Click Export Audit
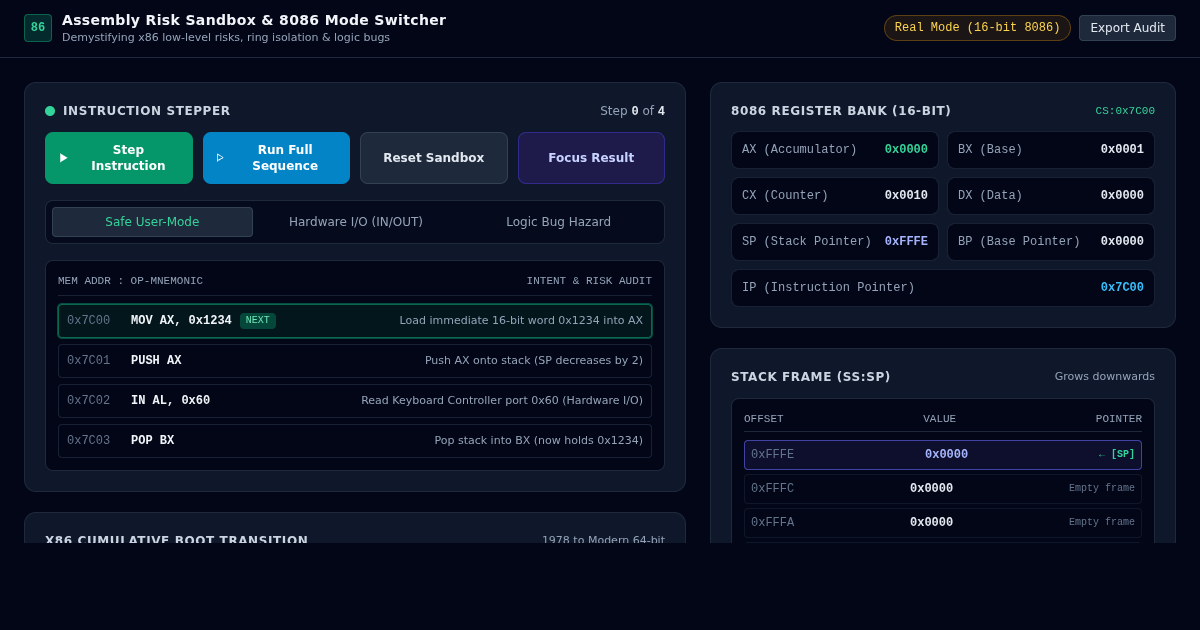This screenshot has width=1200, height=630. click(1127, 28)
